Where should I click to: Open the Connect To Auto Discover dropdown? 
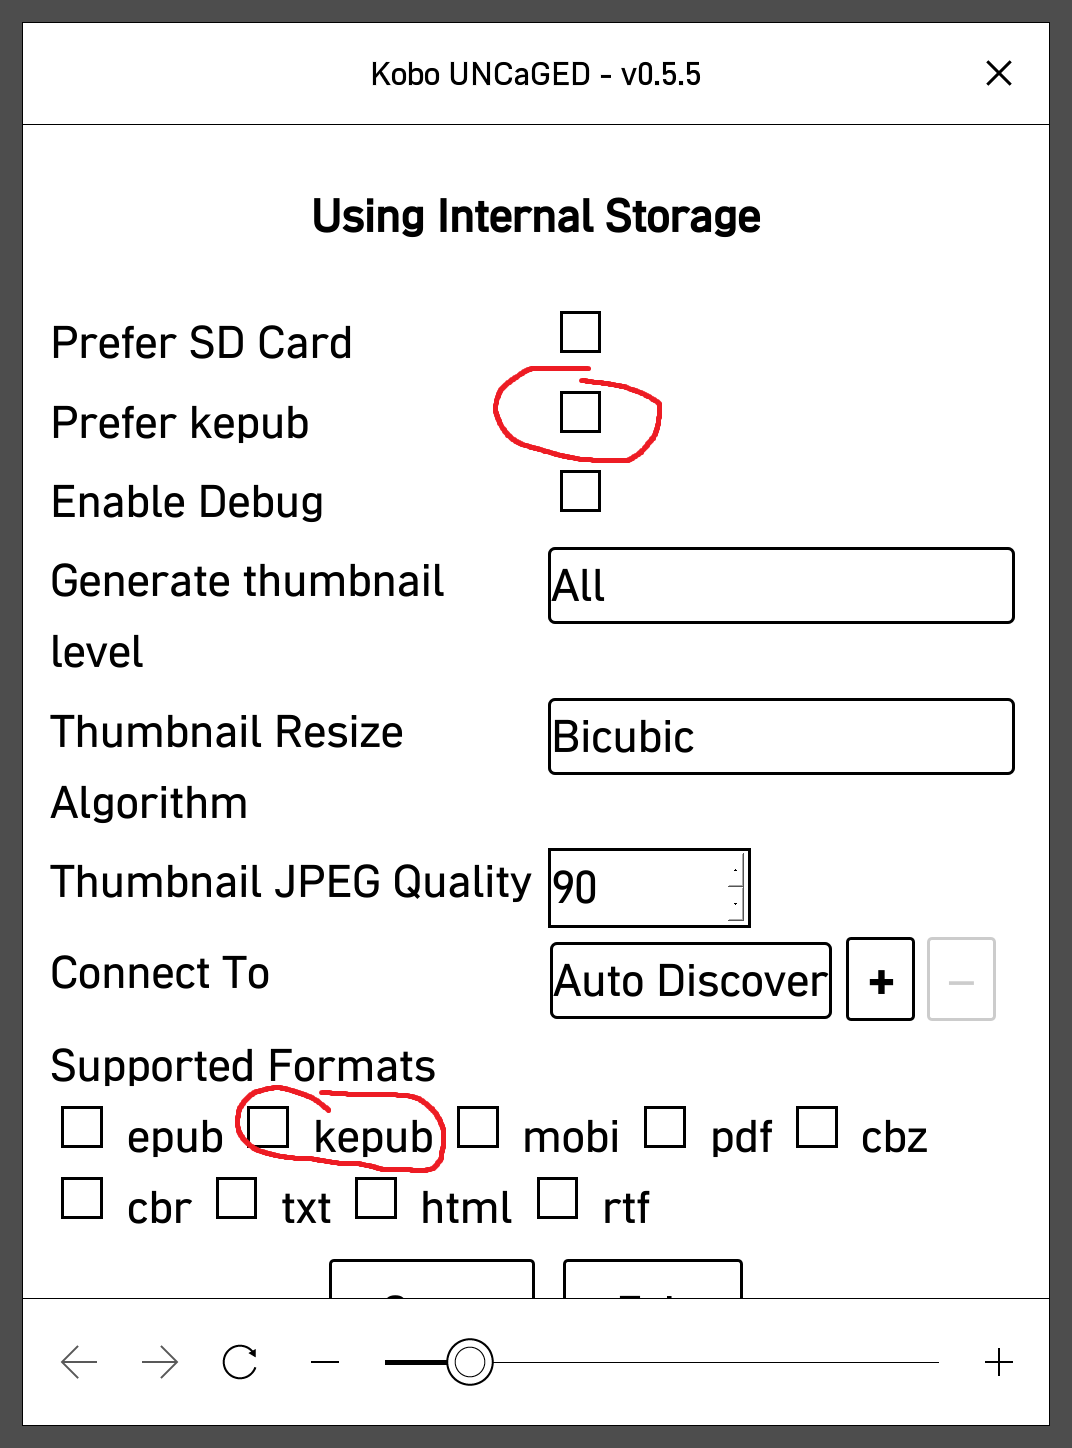pyautogui.click(x=690, y=980)
